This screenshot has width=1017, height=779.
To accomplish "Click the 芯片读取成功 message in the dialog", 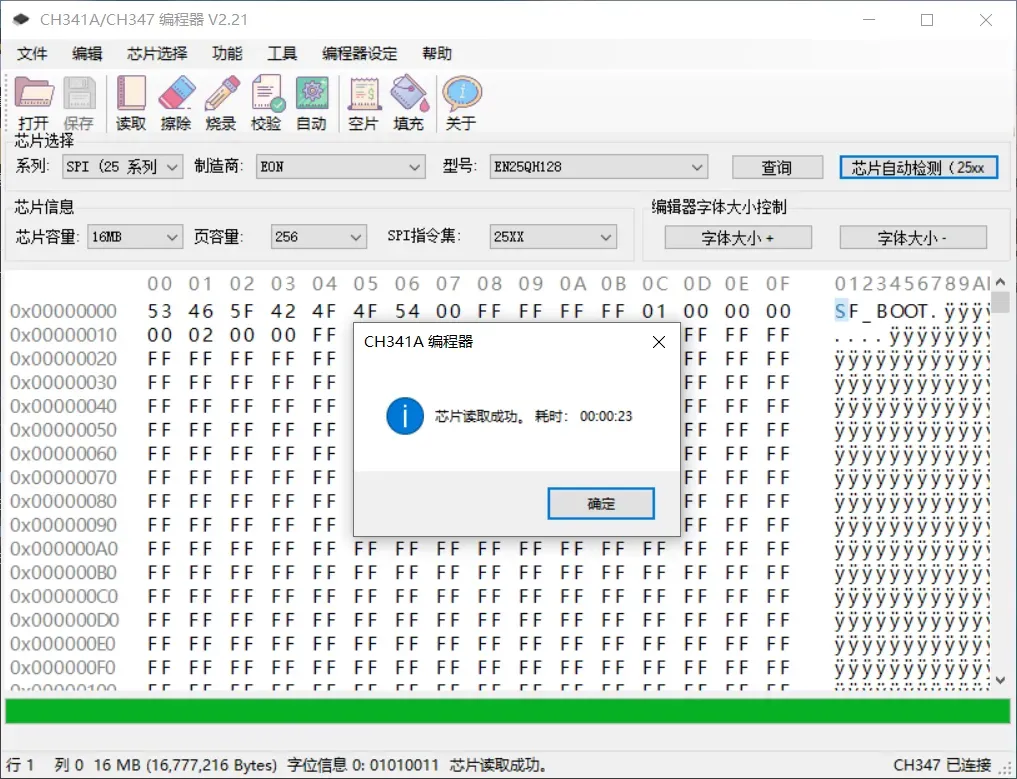I will click(480, 416).
